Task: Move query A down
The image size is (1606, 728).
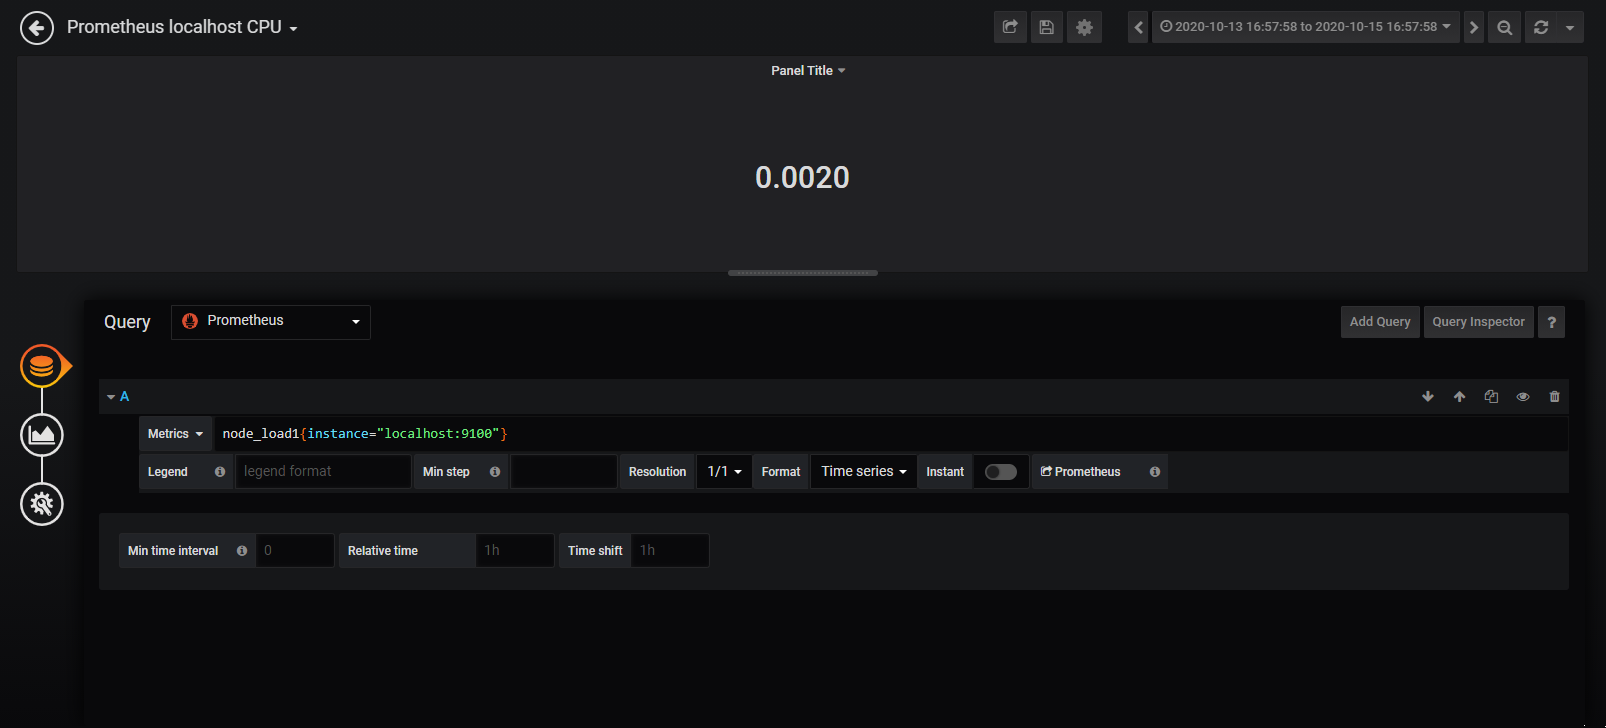Action: (1428, 397)
